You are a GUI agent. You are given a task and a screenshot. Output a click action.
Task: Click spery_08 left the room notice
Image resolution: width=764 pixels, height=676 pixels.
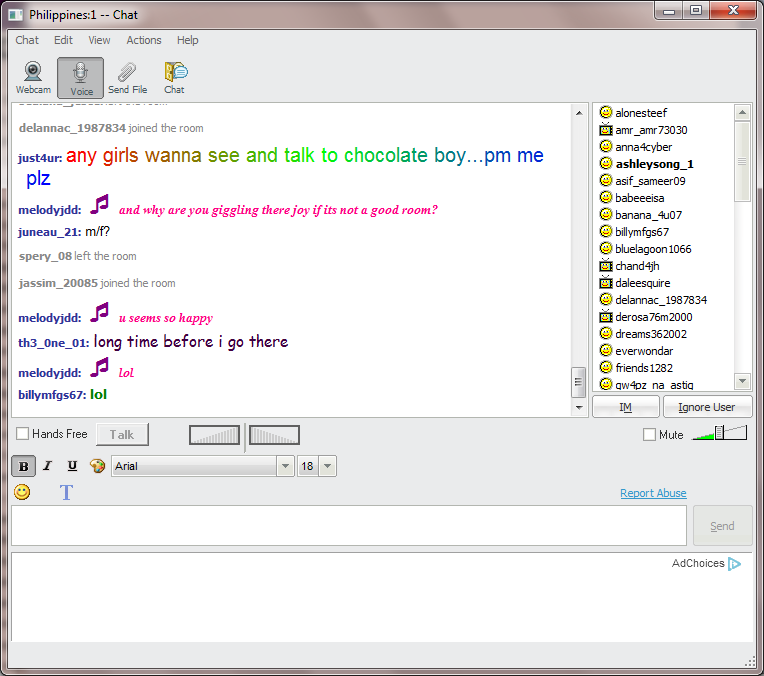tap(77, 256)
